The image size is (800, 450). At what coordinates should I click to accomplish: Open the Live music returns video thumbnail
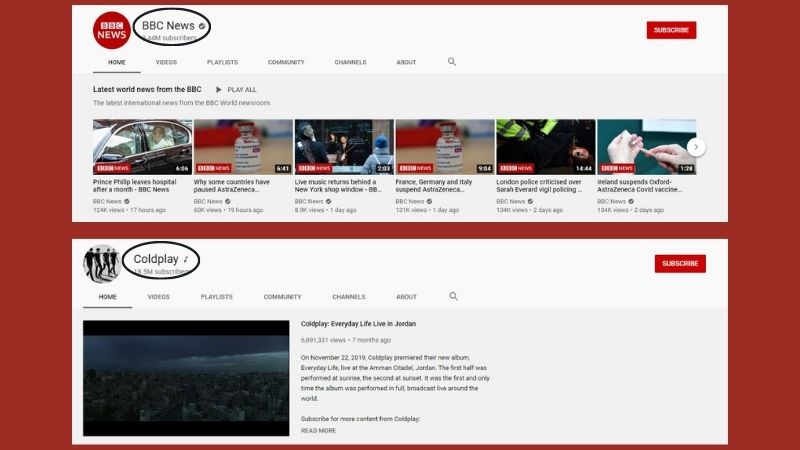(x=344, y=147)
